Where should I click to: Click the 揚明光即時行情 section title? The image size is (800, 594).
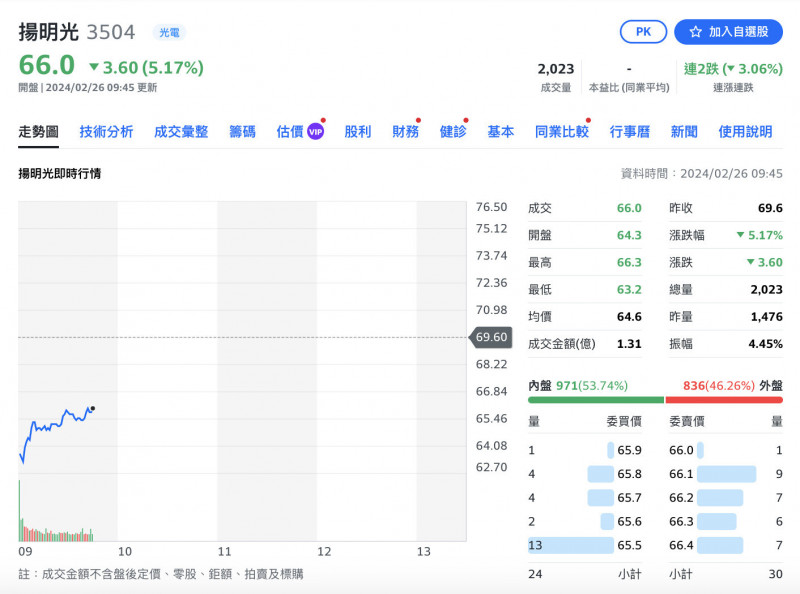(60, 174)
